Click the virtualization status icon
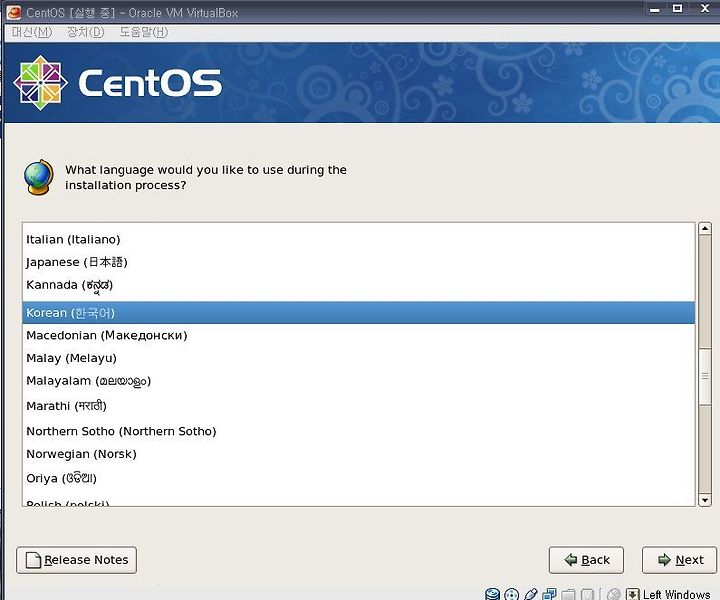Viewport: 720px width, 600px height. pyautogui.click(x=587, y=594)
